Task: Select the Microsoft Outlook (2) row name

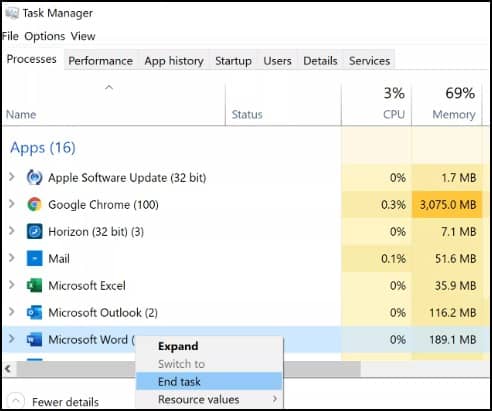Action: 103,312
